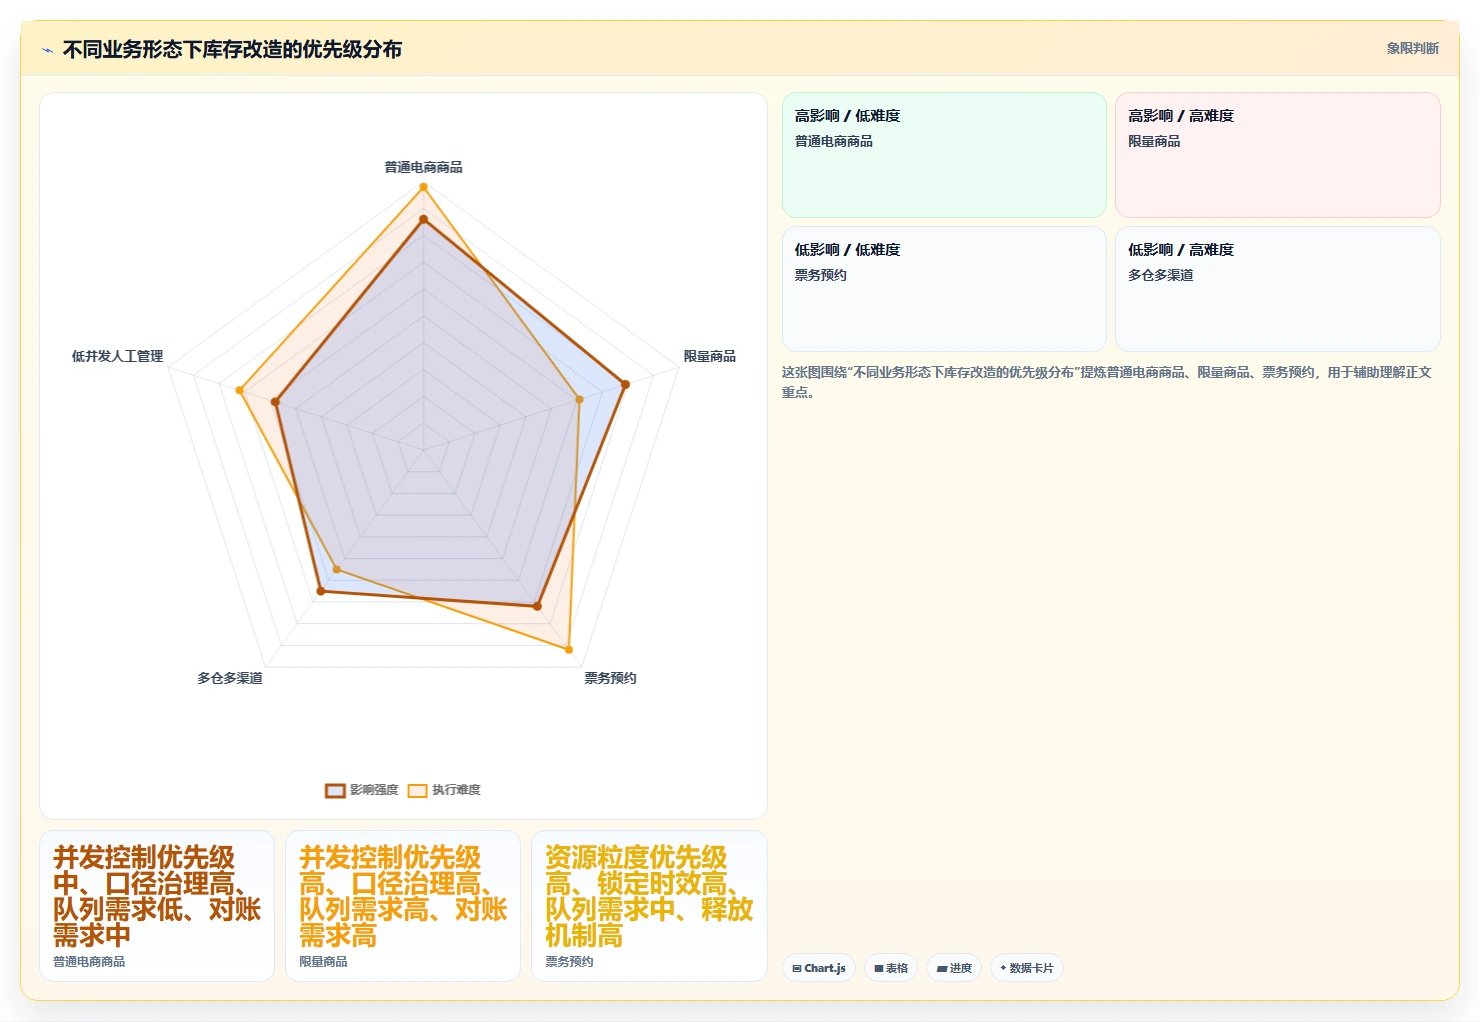Select the 高影响 / 高难度 quadrant card
This screenshot has height=1022, width=1480.
(x=1278, y=155)
